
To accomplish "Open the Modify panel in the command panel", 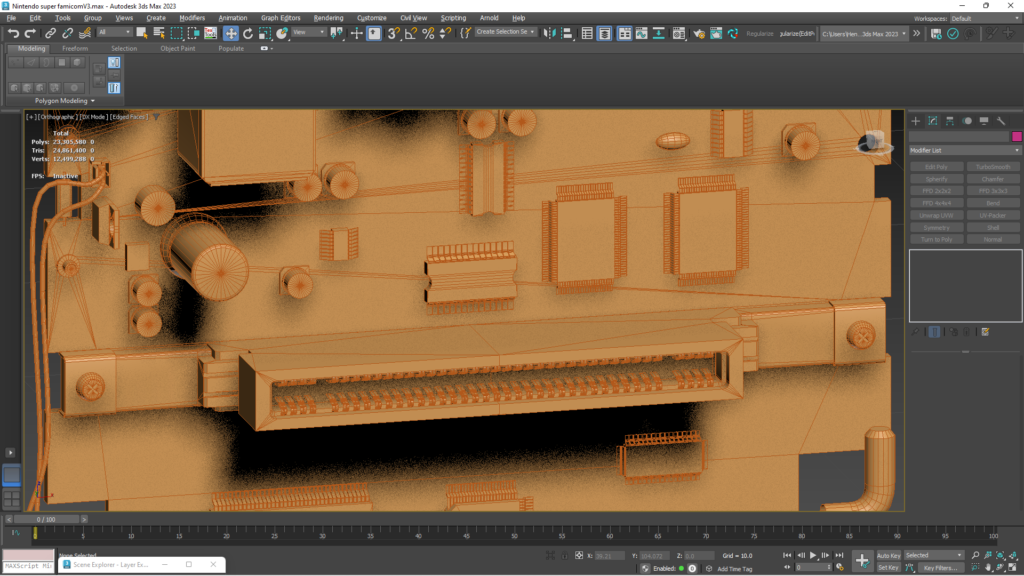I will [933, 121].
